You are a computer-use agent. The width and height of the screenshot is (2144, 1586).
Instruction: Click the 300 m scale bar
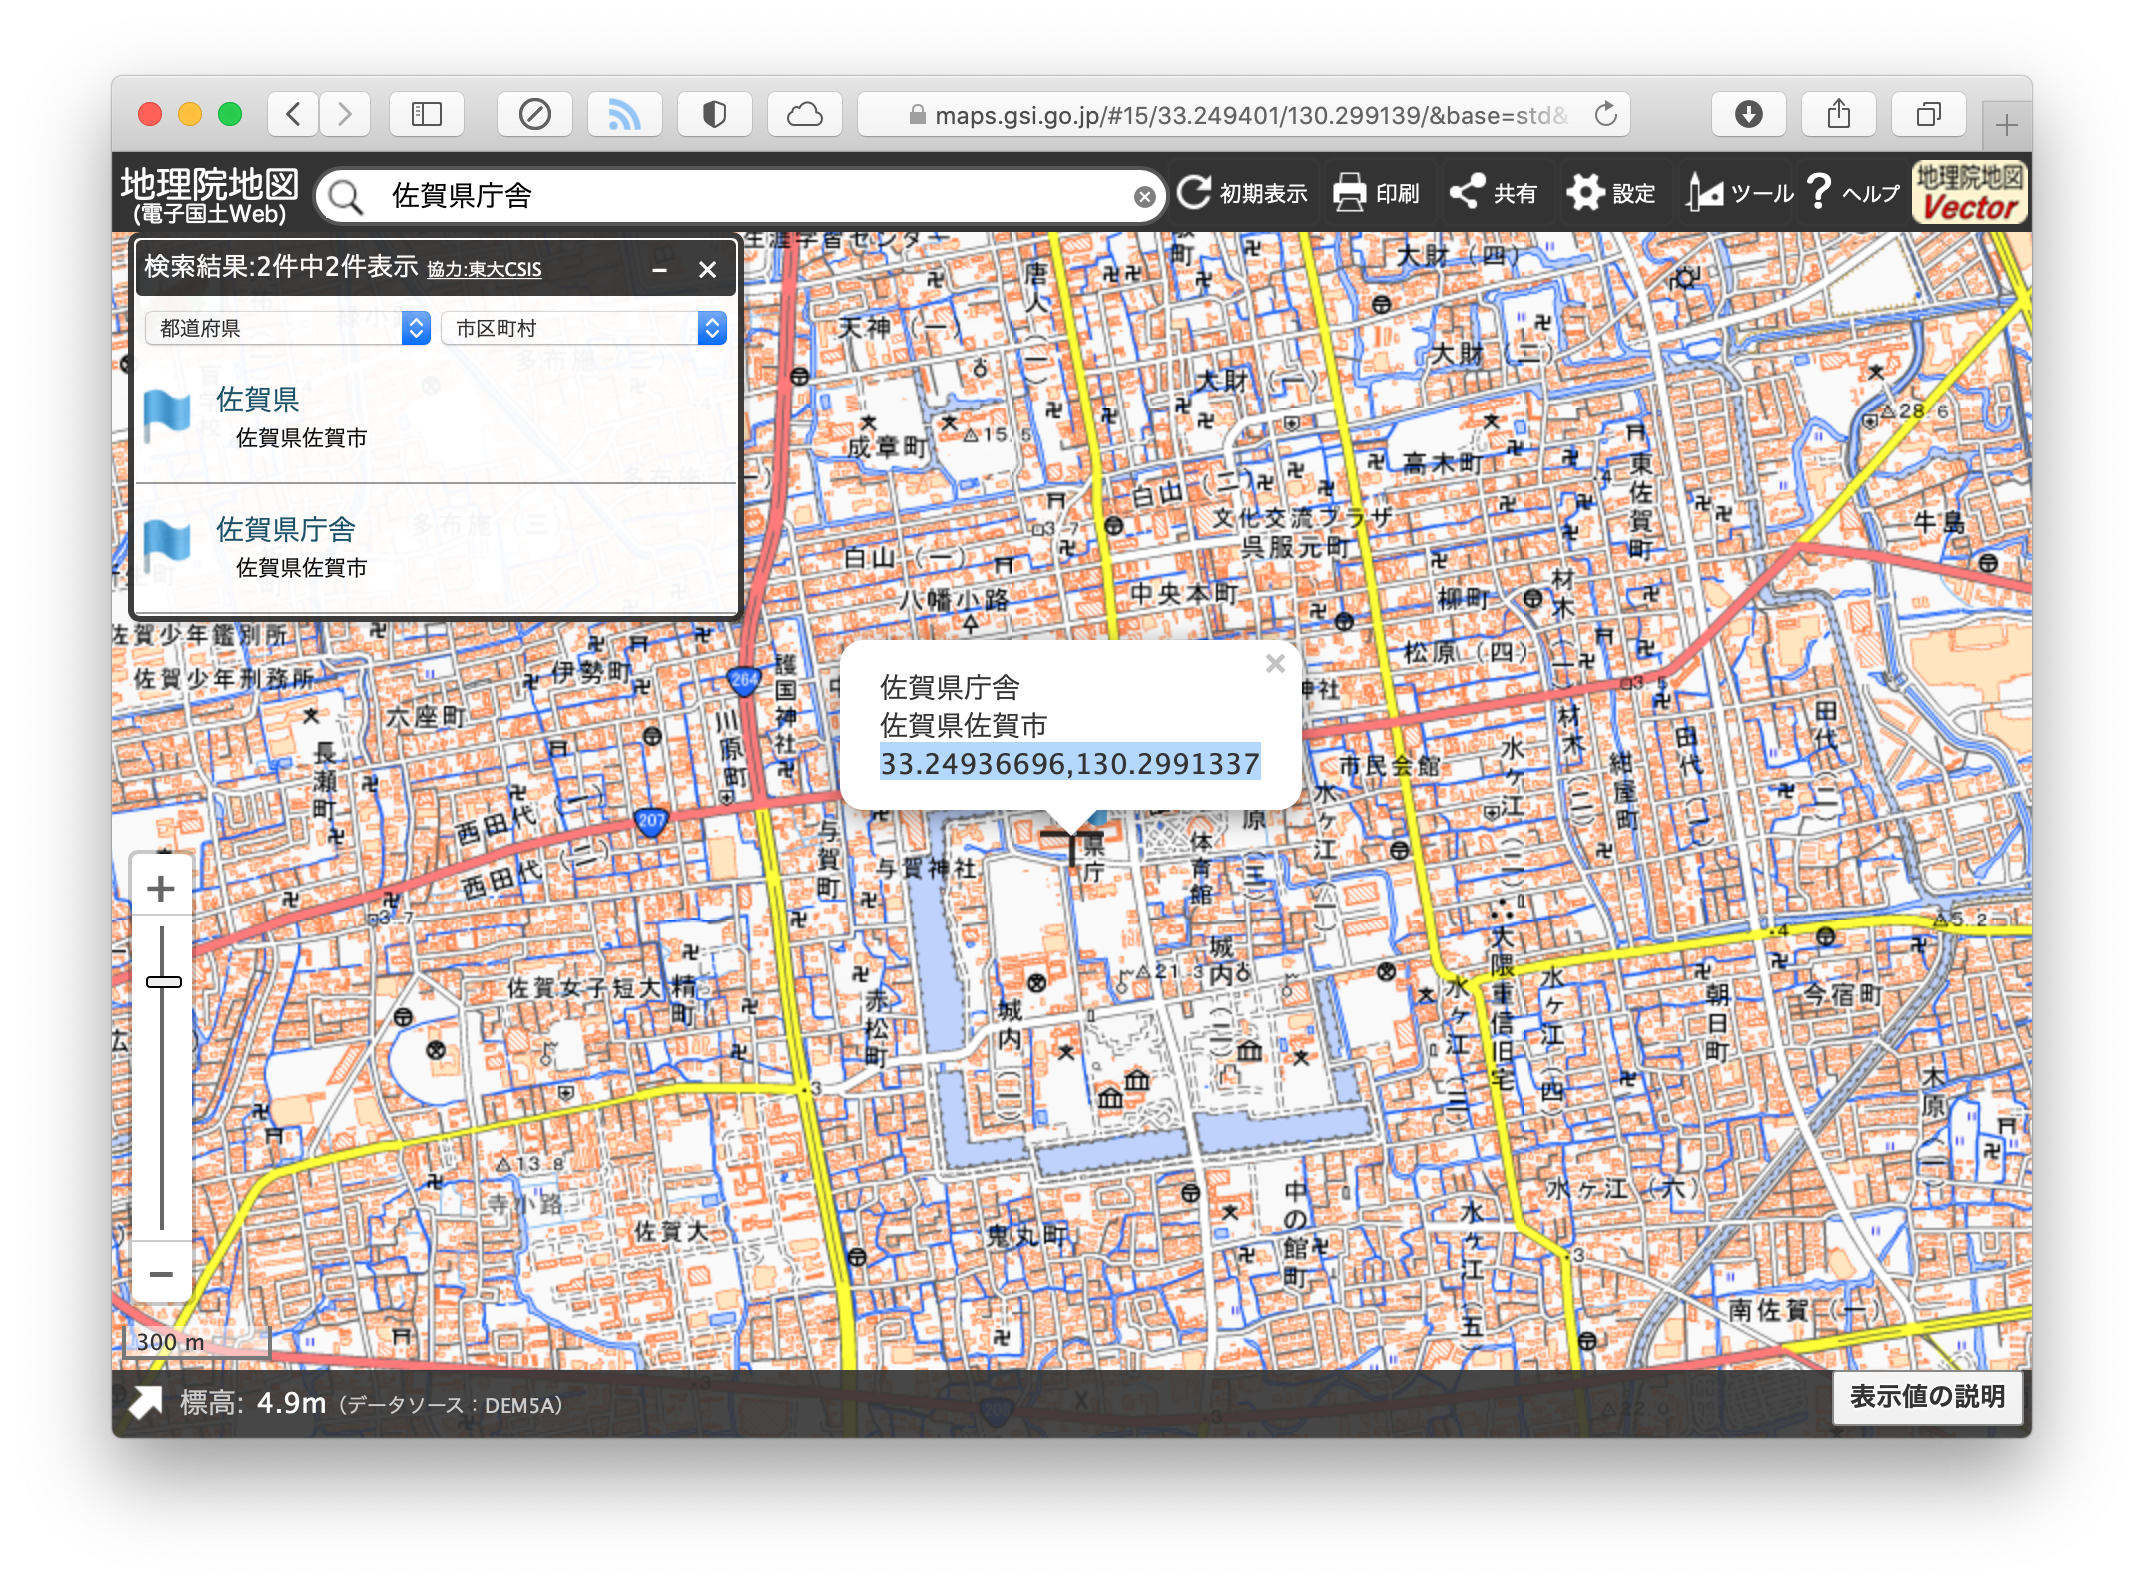196,1342
